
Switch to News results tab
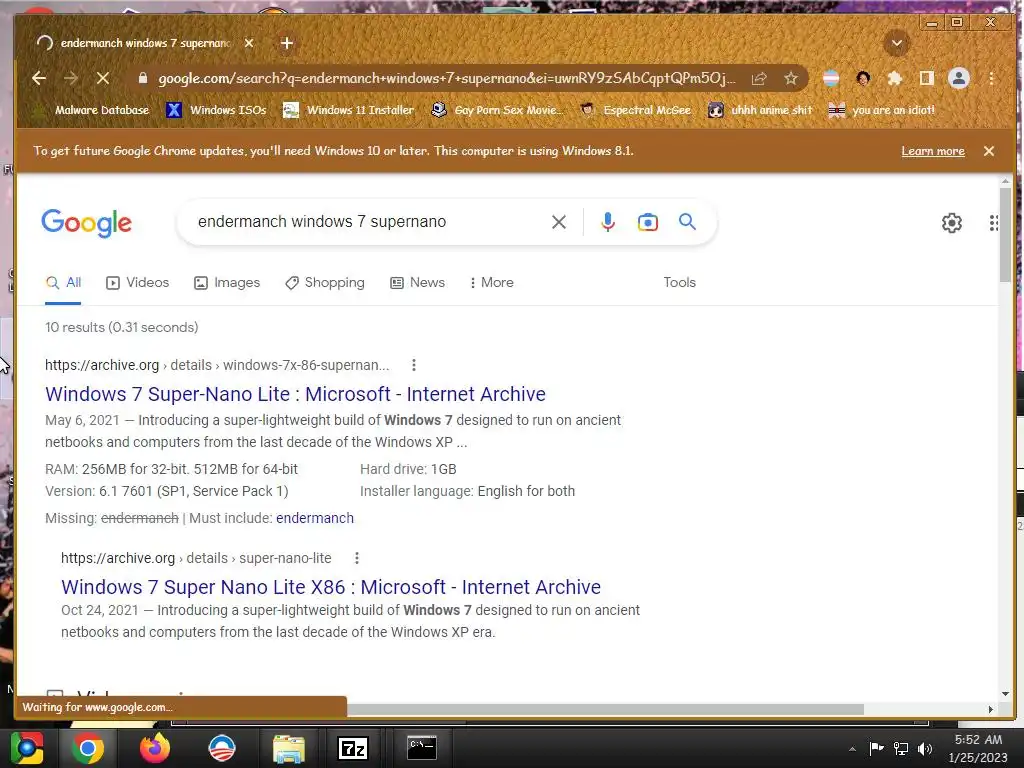click(417, 283)
